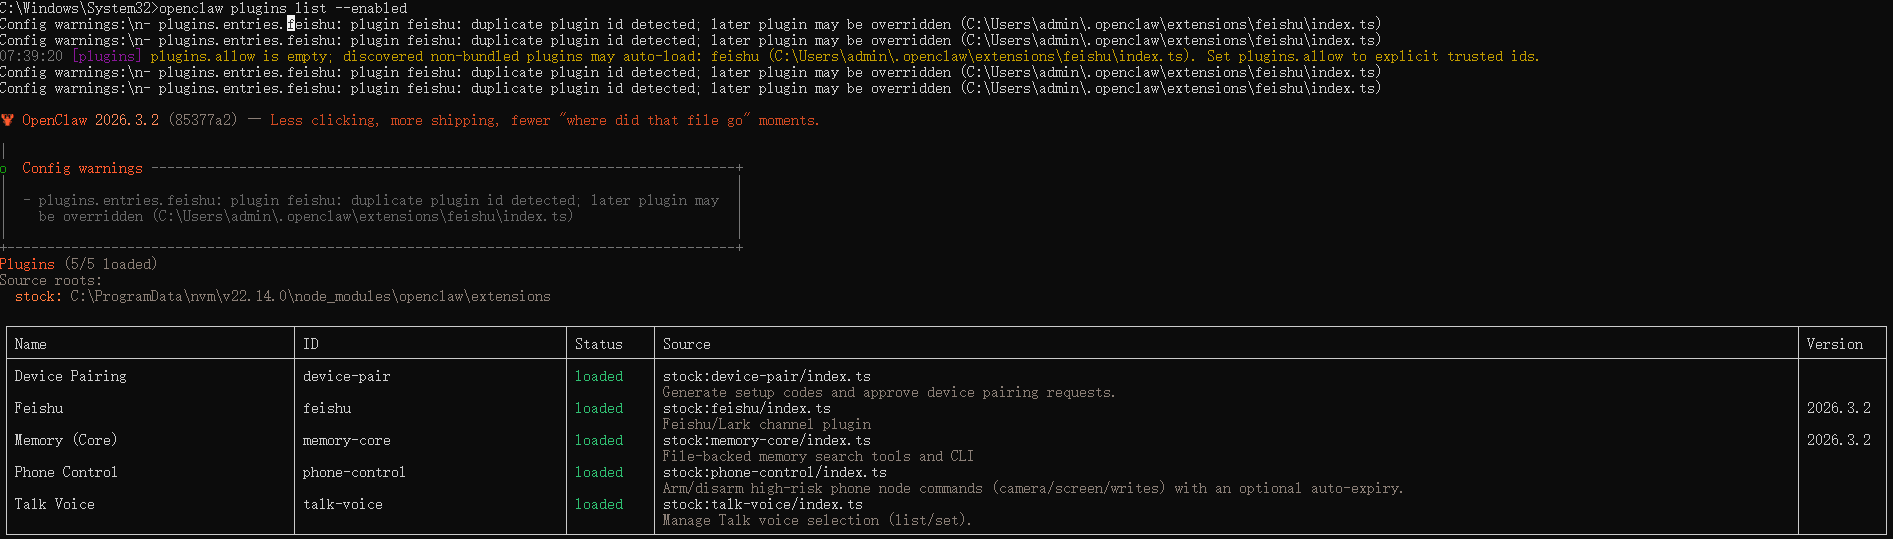Click 'Talk Voice' plugin name
This screenshot has height=539, width=1893.
tap(55, 504)
